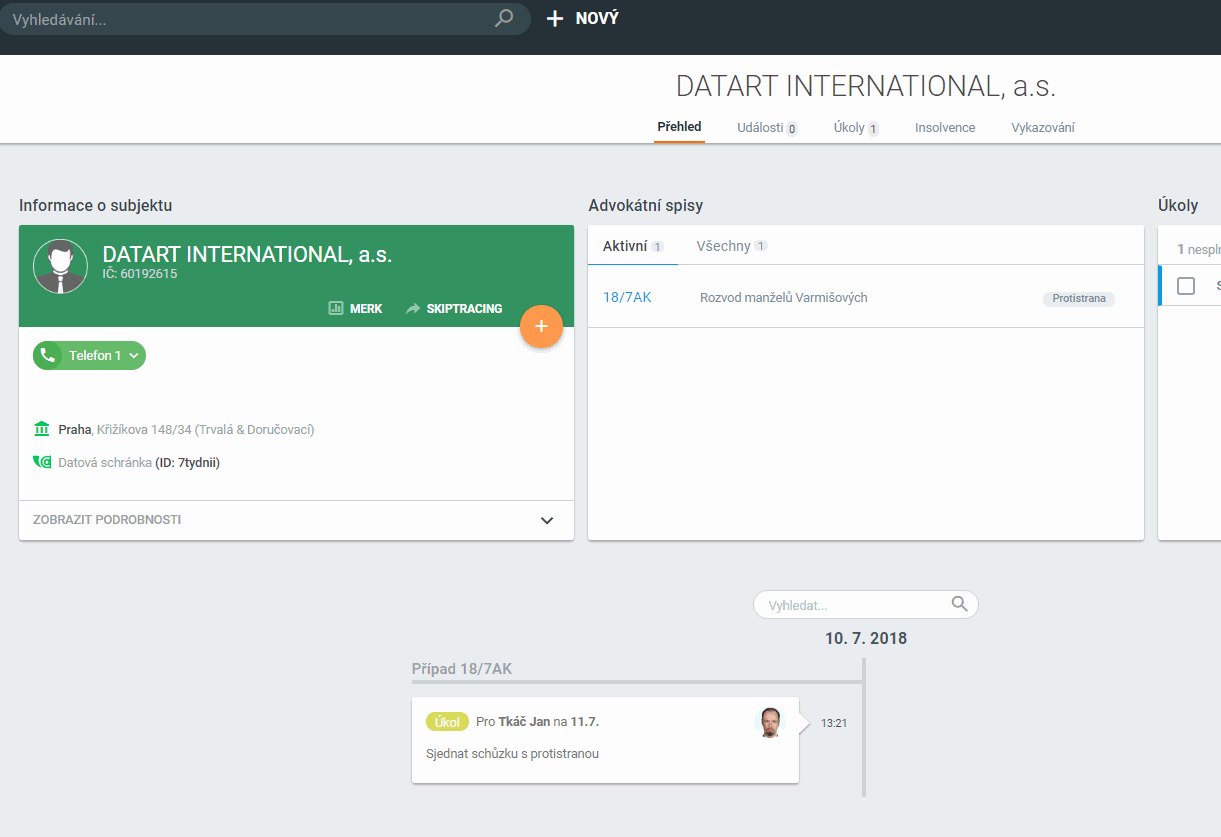Click the Datová schránka icon

point(42,462)
